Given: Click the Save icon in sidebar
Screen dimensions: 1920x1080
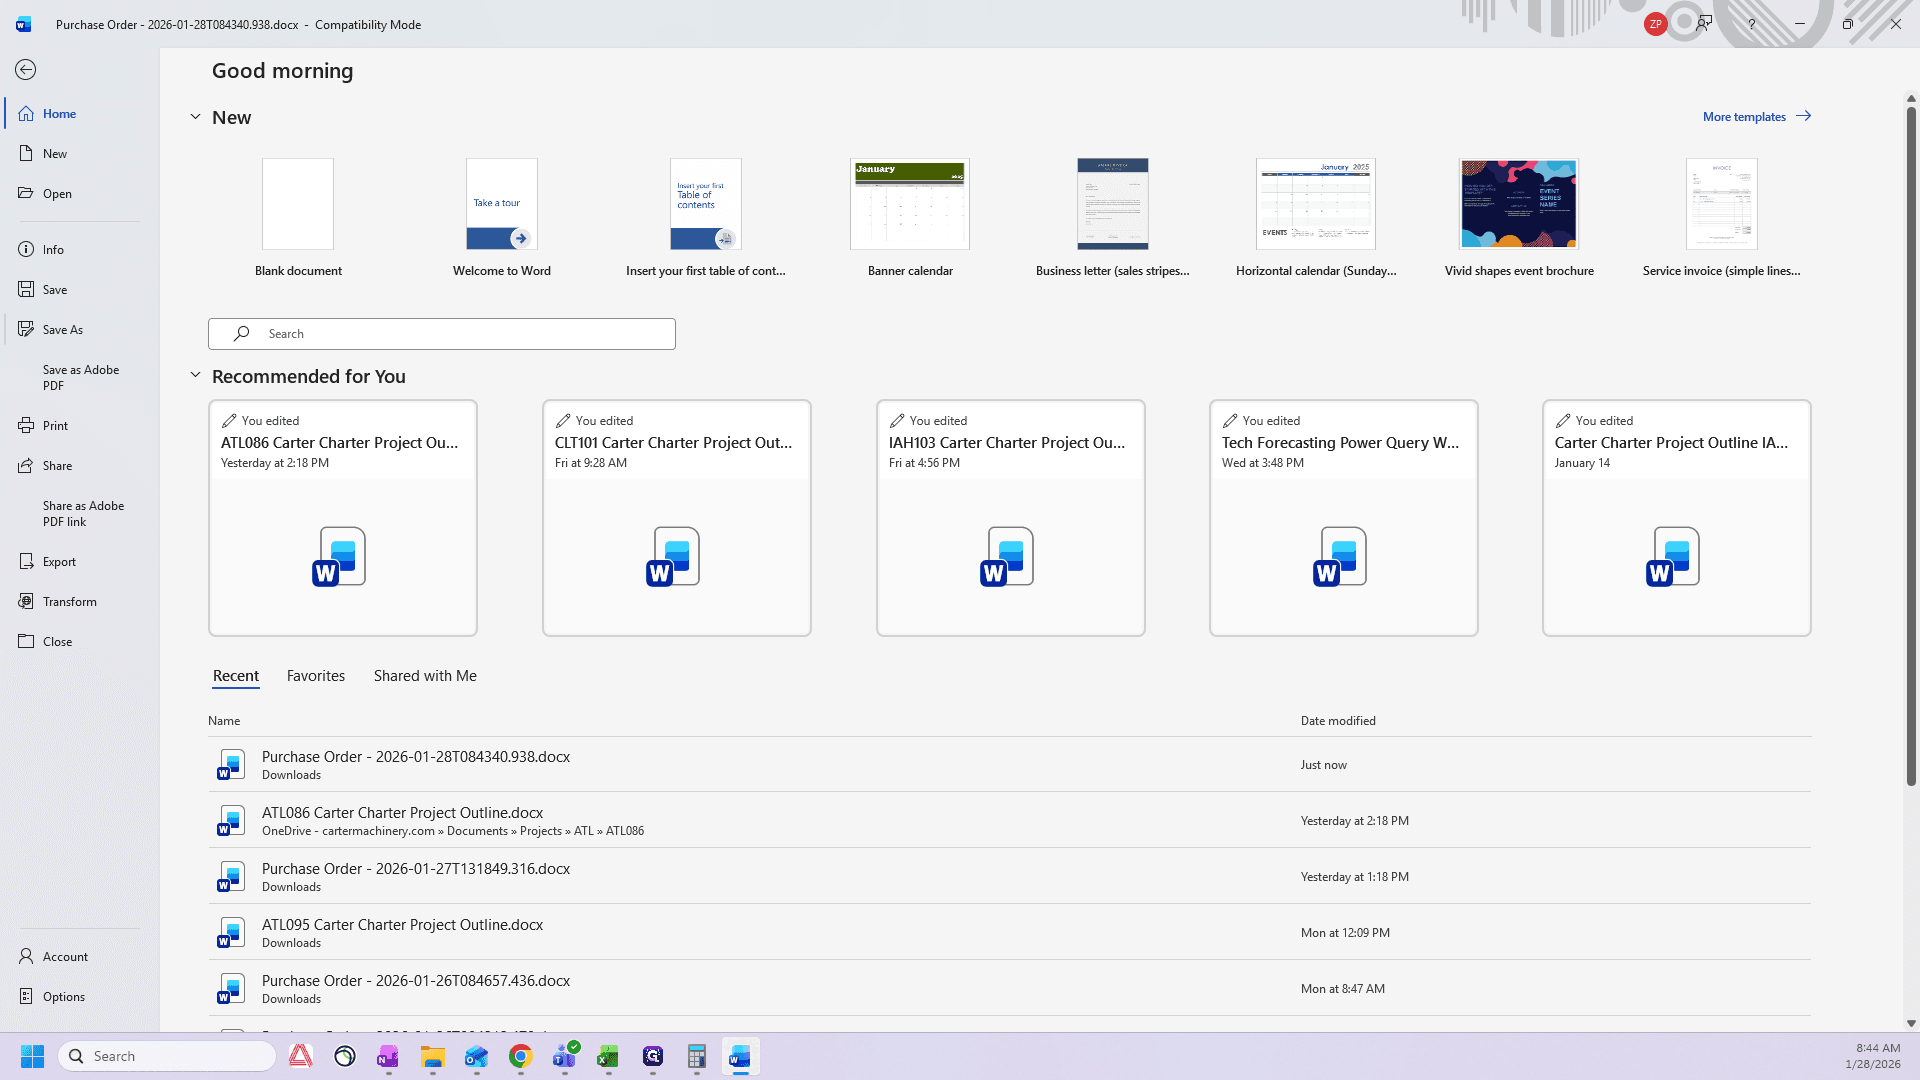Looking at the screenshot, I should tap(26, 289).
